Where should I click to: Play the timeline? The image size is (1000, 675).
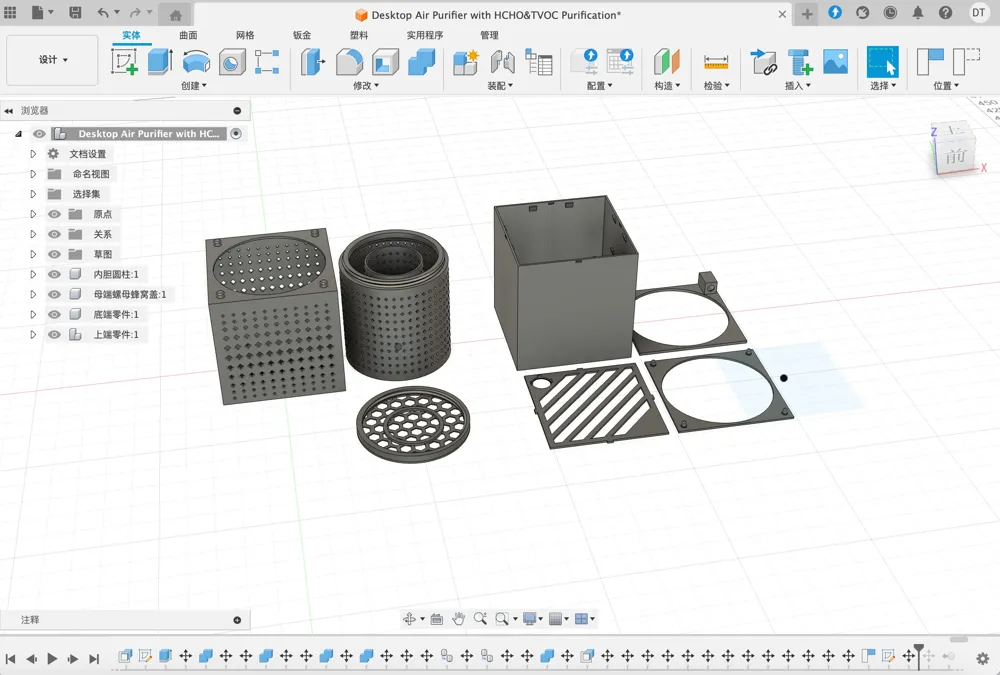click(x=52, y=658)
